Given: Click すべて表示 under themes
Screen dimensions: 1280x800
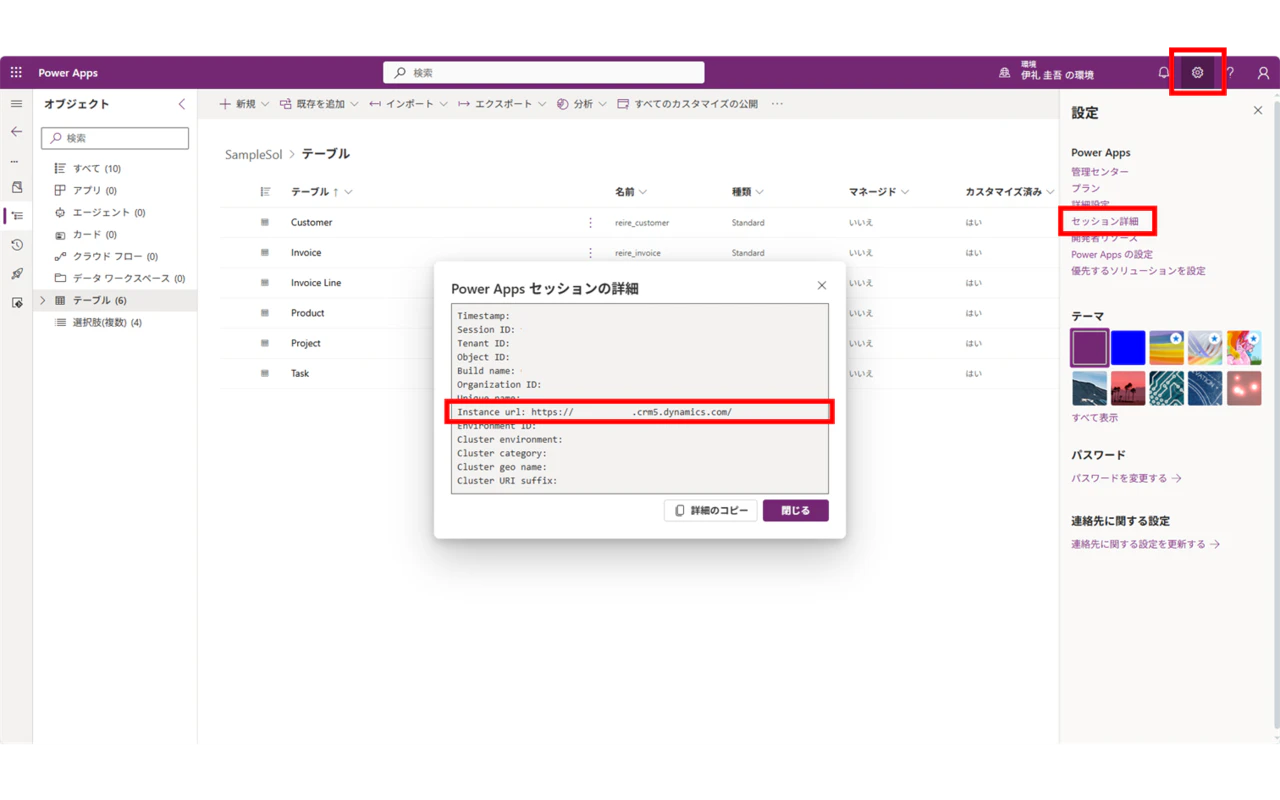Looking at the screenshot, I should pyautogui.click(x=1094, y=418).
